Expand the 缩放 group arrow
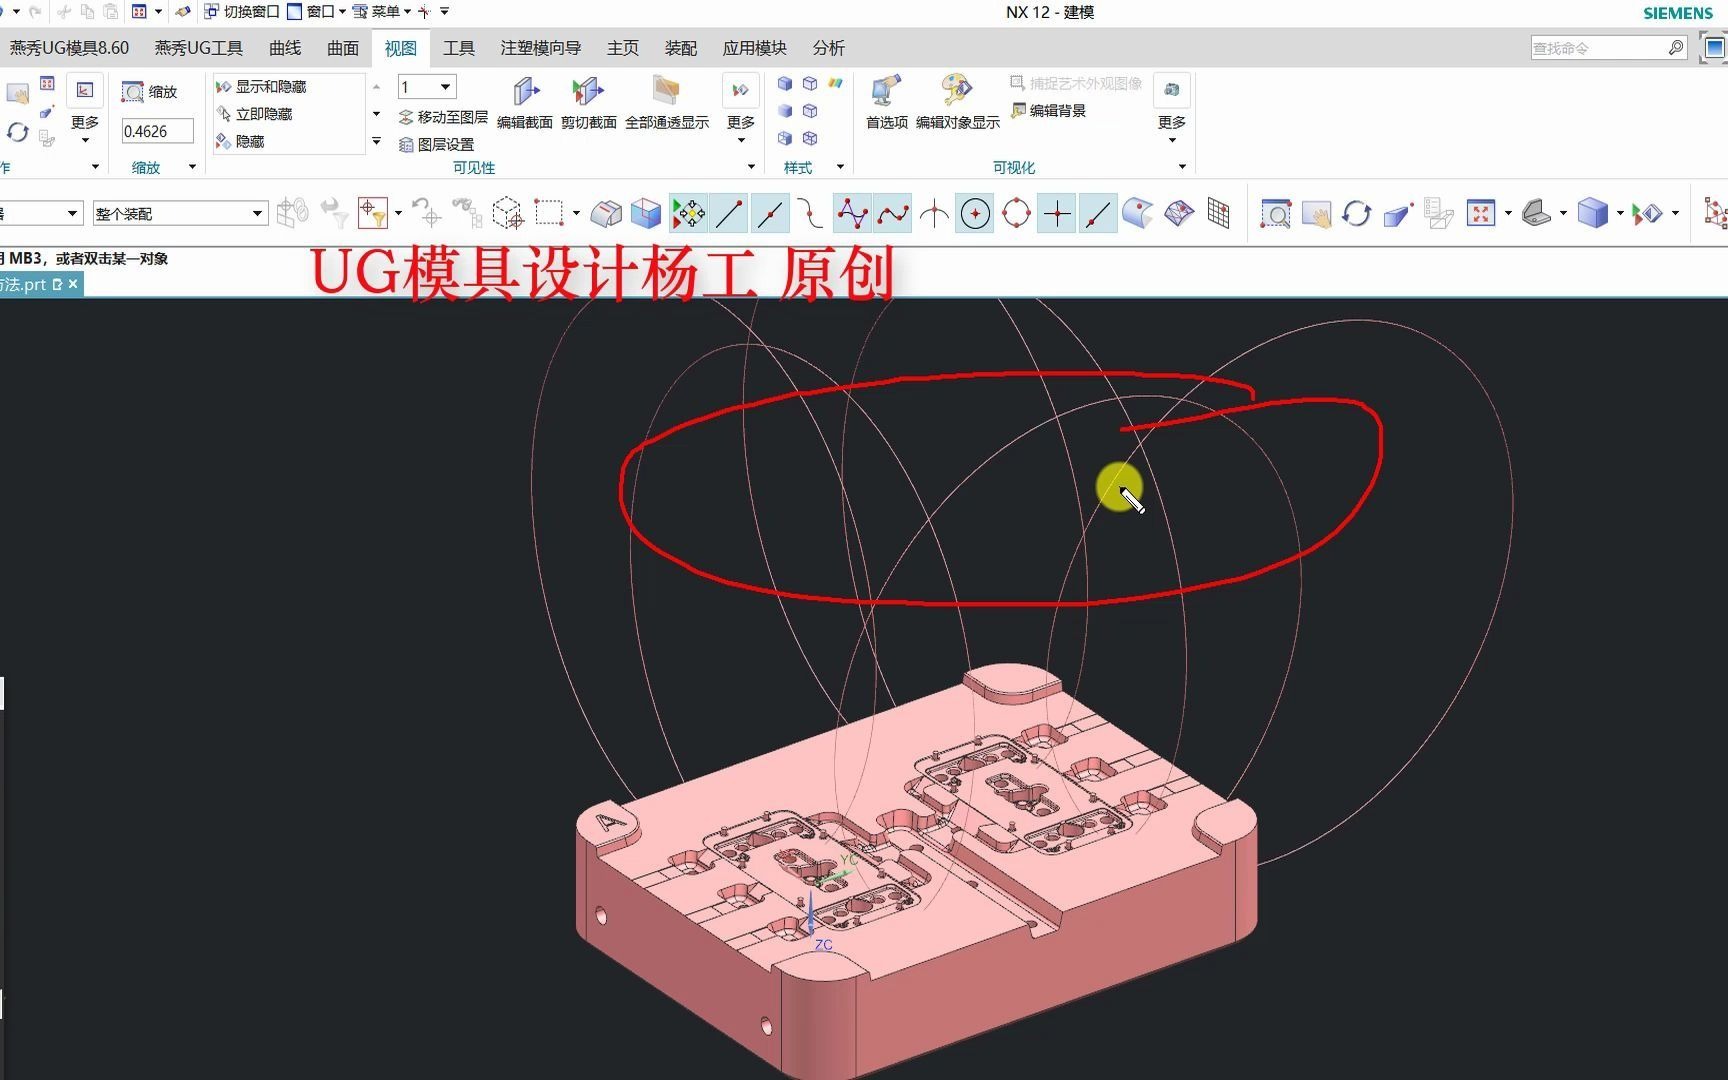 click(x=192, y=167)
